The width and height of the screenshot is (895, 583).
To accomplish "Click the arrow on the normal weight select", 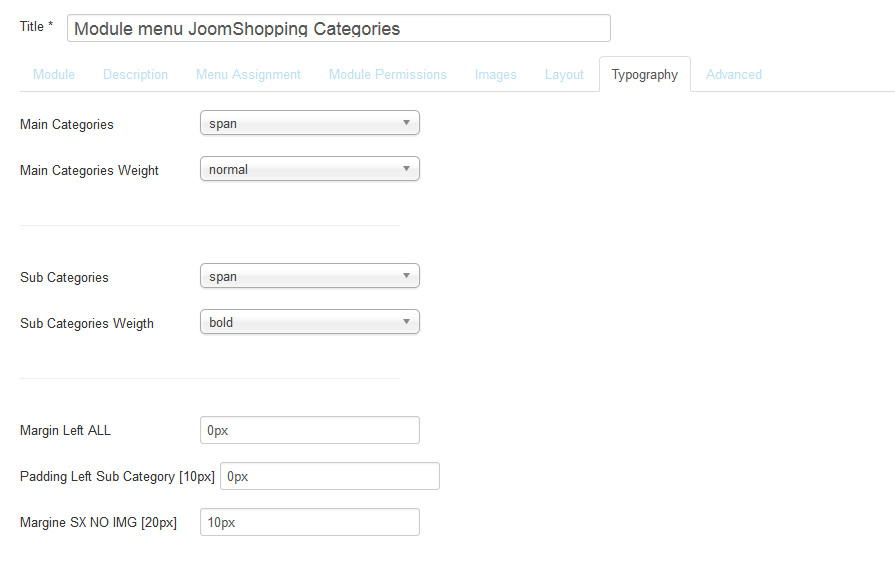I will point(406,169).
